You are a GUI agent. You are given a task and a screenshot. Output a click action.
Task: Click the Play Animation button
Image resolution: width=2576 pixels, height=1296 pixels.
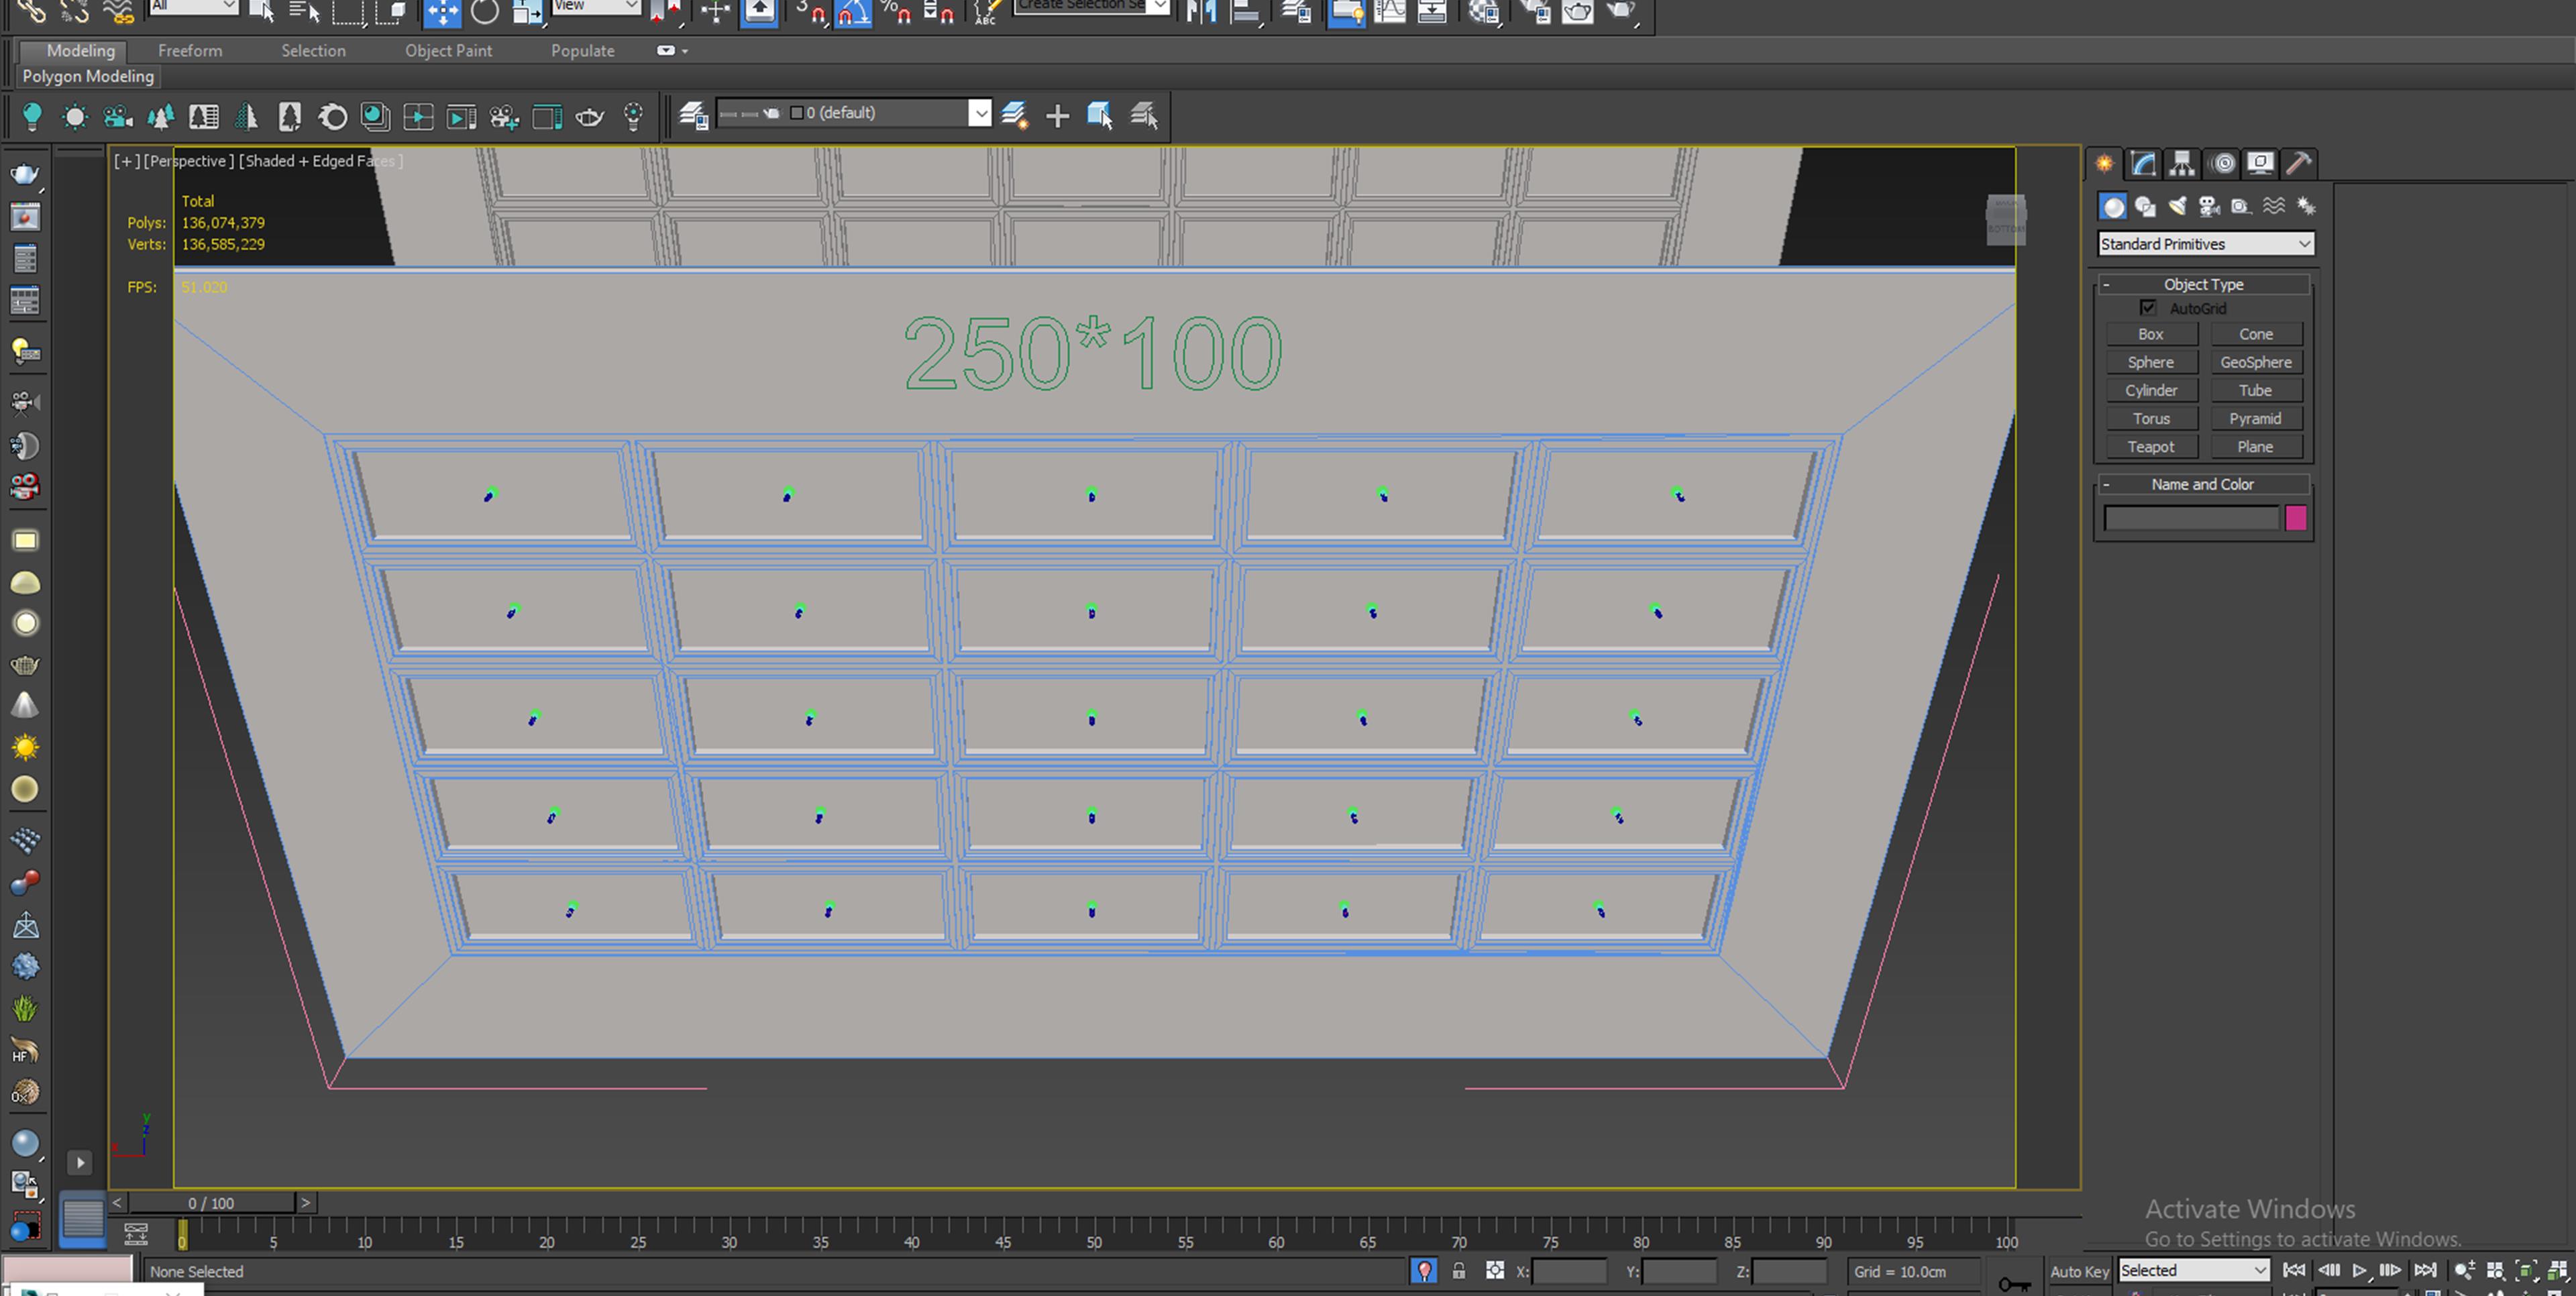2359,1270
